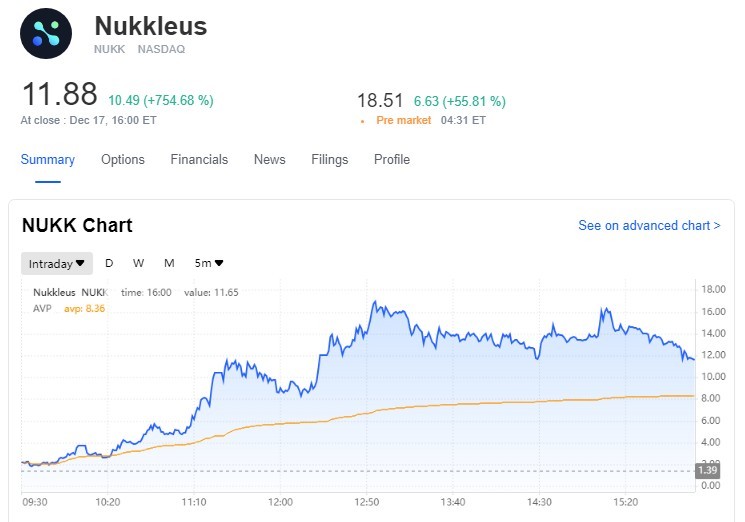Click the 1.39 previous close price marker

[707, 470]
